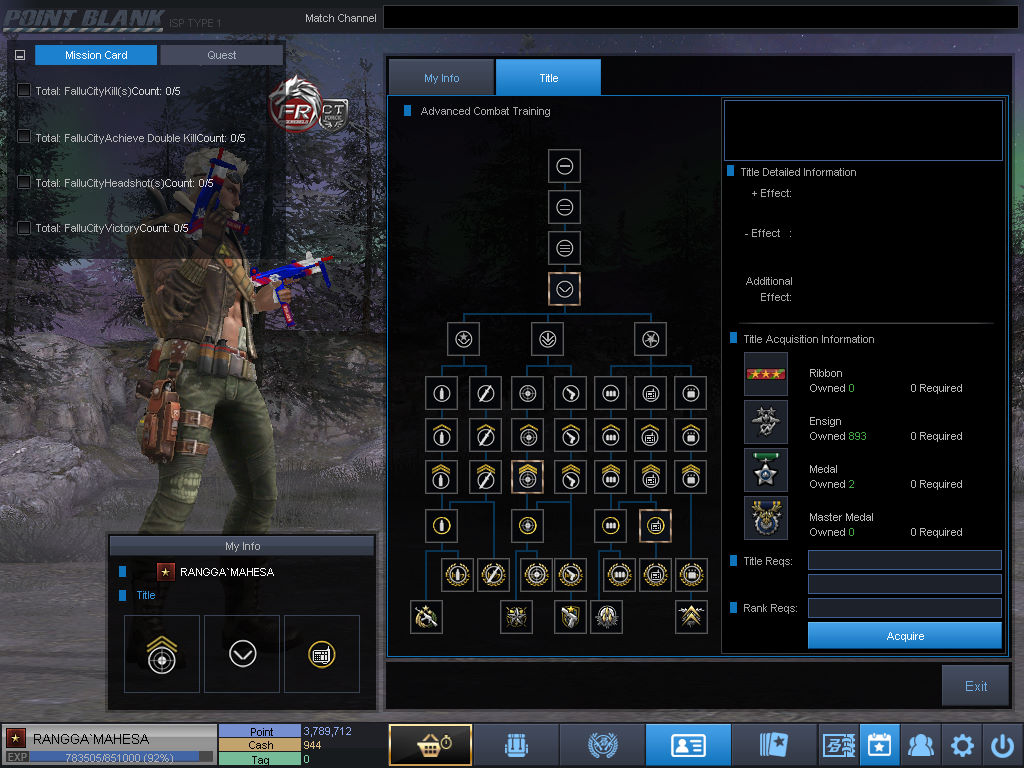Click the EXP progress bar

(x=120, y=757)
